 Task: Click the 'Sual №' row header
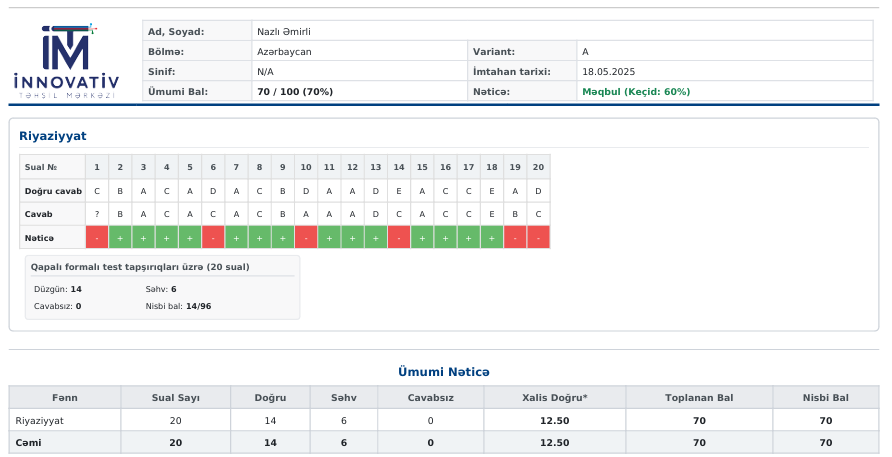[52, 167]
